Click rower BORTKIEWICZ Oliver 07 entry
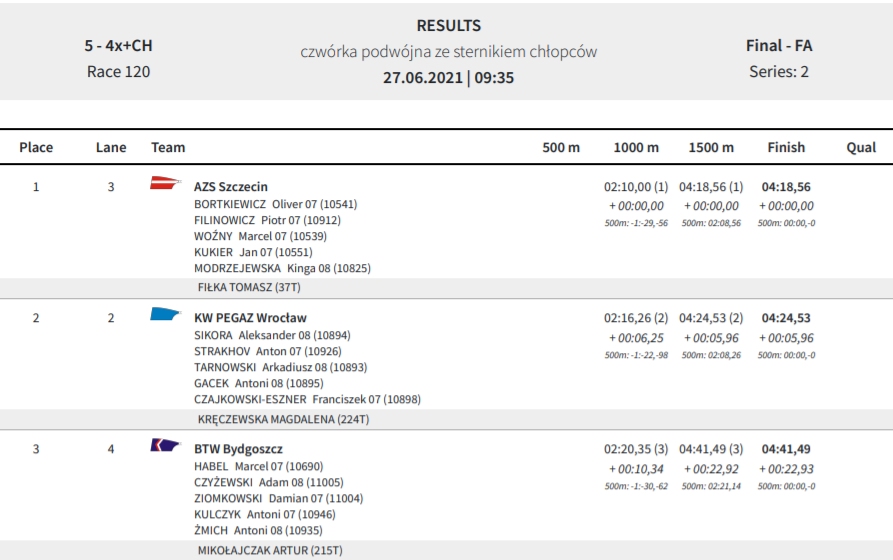893x560 pixels. pos(276,204)
